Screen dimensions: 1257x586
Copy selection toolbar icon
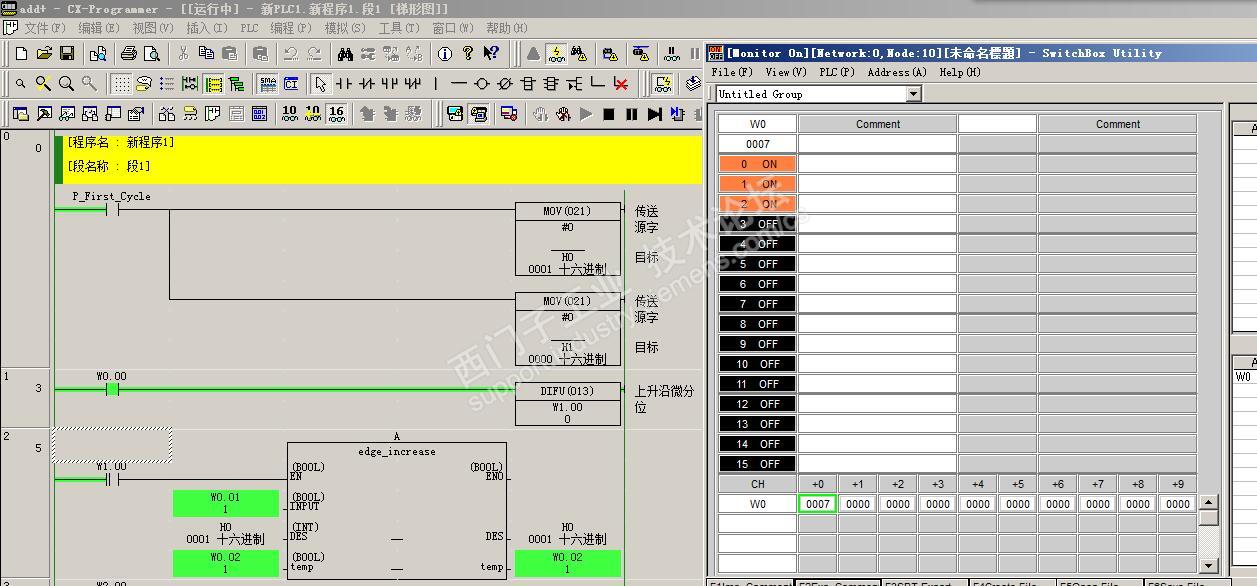click(x=206, y=53)
